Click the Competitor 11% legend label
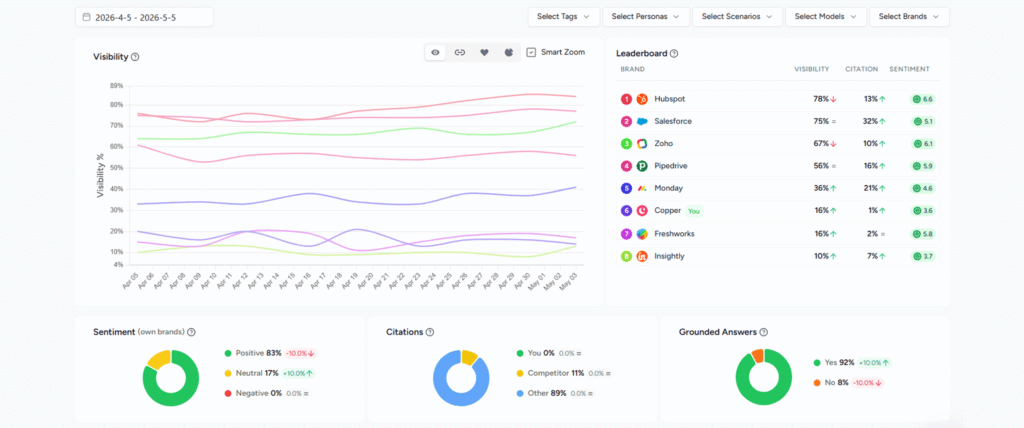Viewport: 1024px width, 428px height. coord(555,374)
